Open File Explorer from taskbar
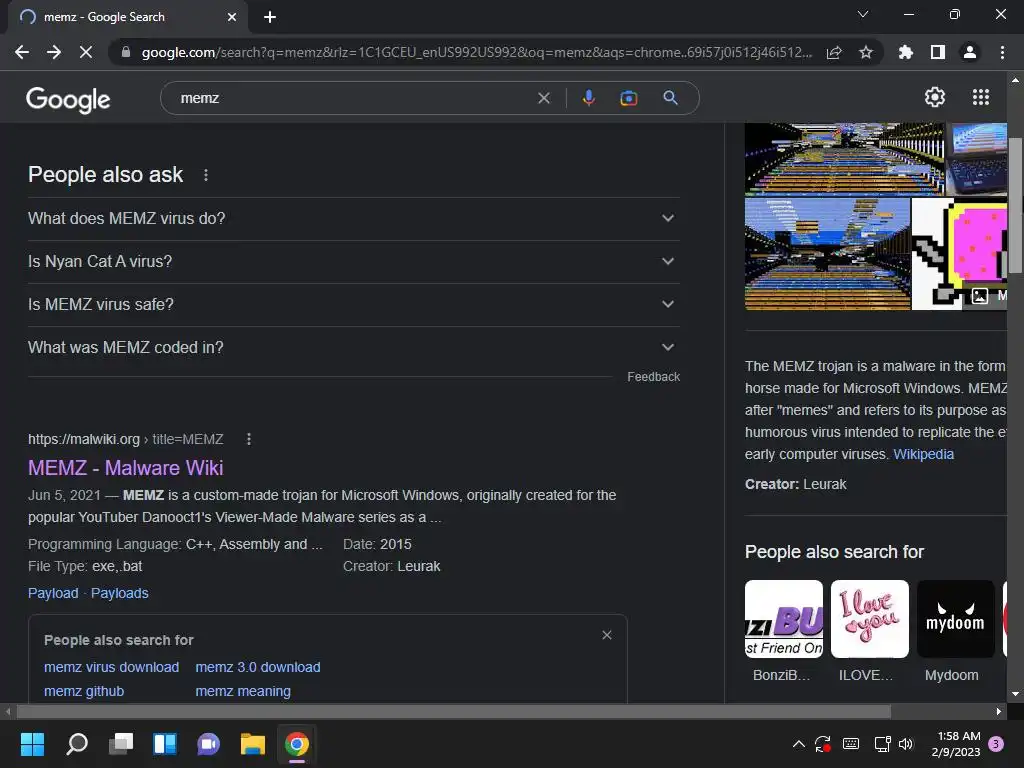 253,744
